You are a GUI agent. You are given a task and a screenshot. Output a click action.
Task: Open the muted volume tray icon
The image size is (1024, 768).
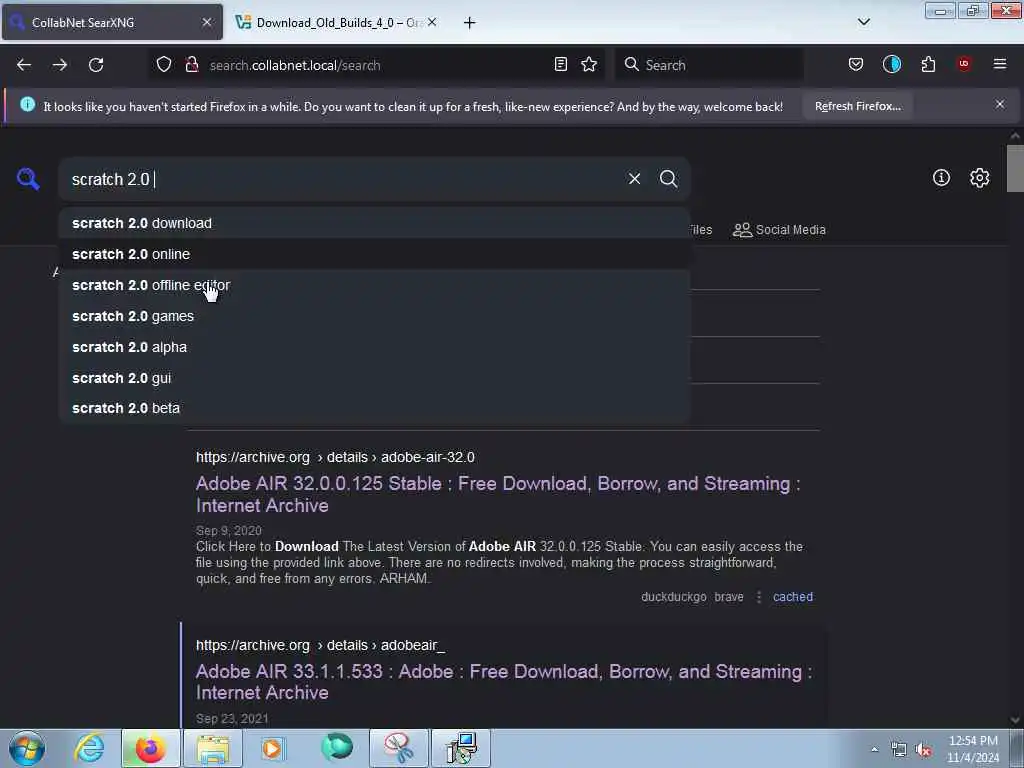click(x=923, y=750)
